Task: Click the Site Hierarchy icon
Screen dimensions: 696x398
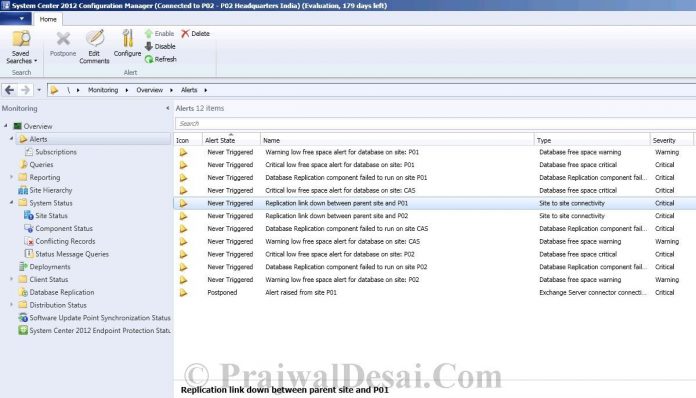Action: pos(23,190)
